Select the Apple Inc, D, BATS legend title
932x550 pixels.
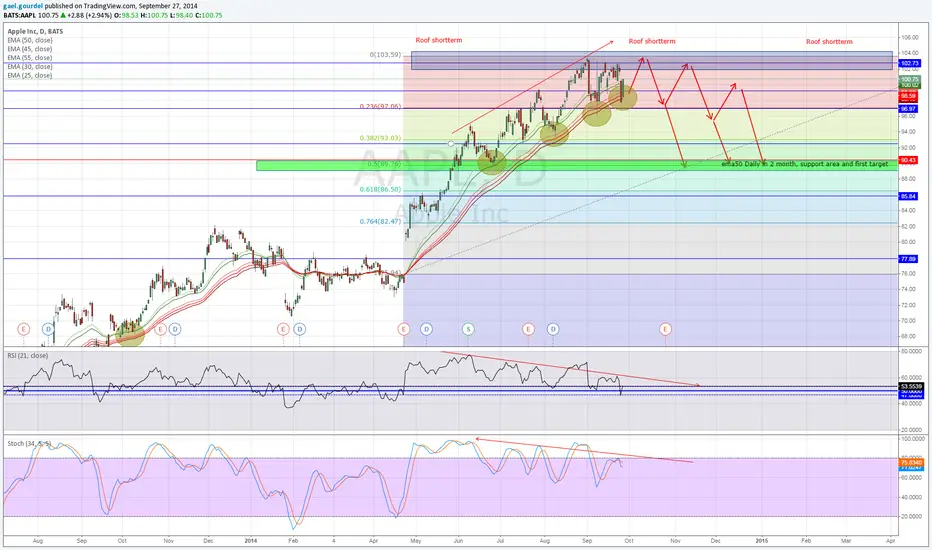point(35,32)
